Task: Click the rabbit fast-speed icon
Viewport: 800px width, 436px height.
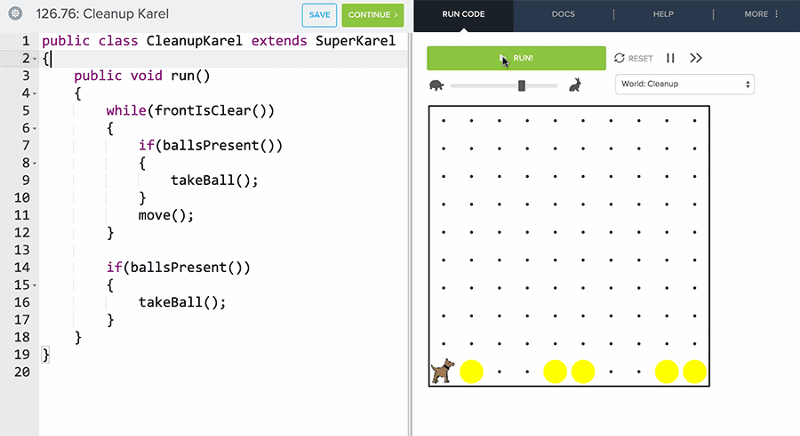Action: coord(576,86)
